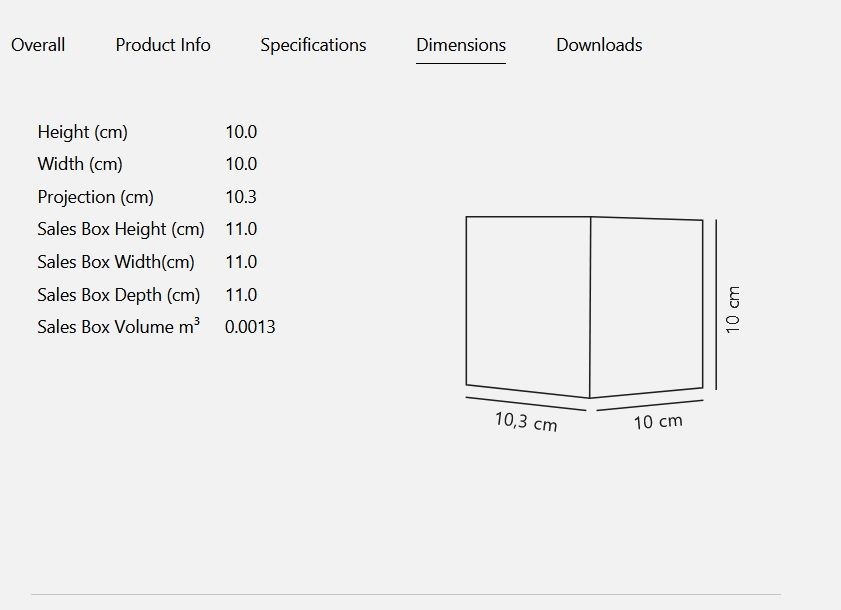
Task: Click the Projection (cm) row label
Action: (x=95, y=197)
